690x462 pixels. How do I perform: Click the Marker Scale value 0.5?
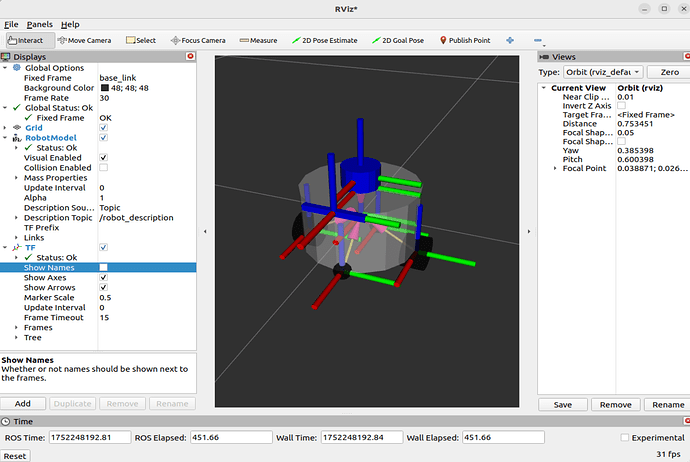[105, 297]
